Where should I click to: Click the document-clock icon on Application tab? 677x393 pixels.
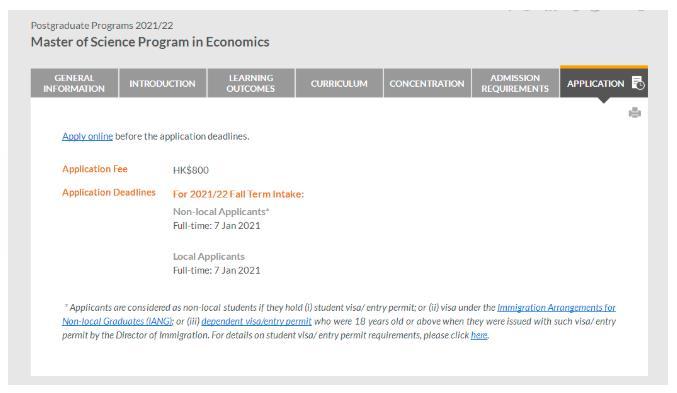coord(638,82)
